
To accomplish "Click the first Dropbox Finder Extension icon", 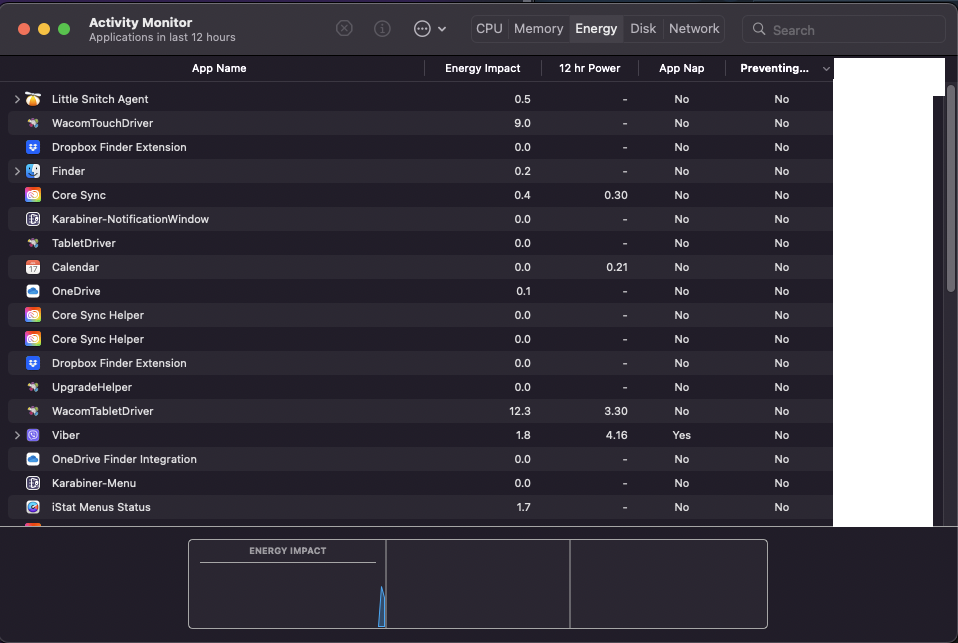I will 33,147.
